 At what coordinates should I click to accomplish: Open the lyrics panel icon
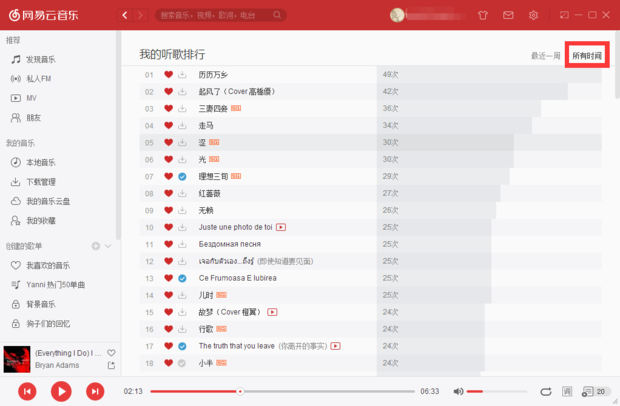coord(568,391)
